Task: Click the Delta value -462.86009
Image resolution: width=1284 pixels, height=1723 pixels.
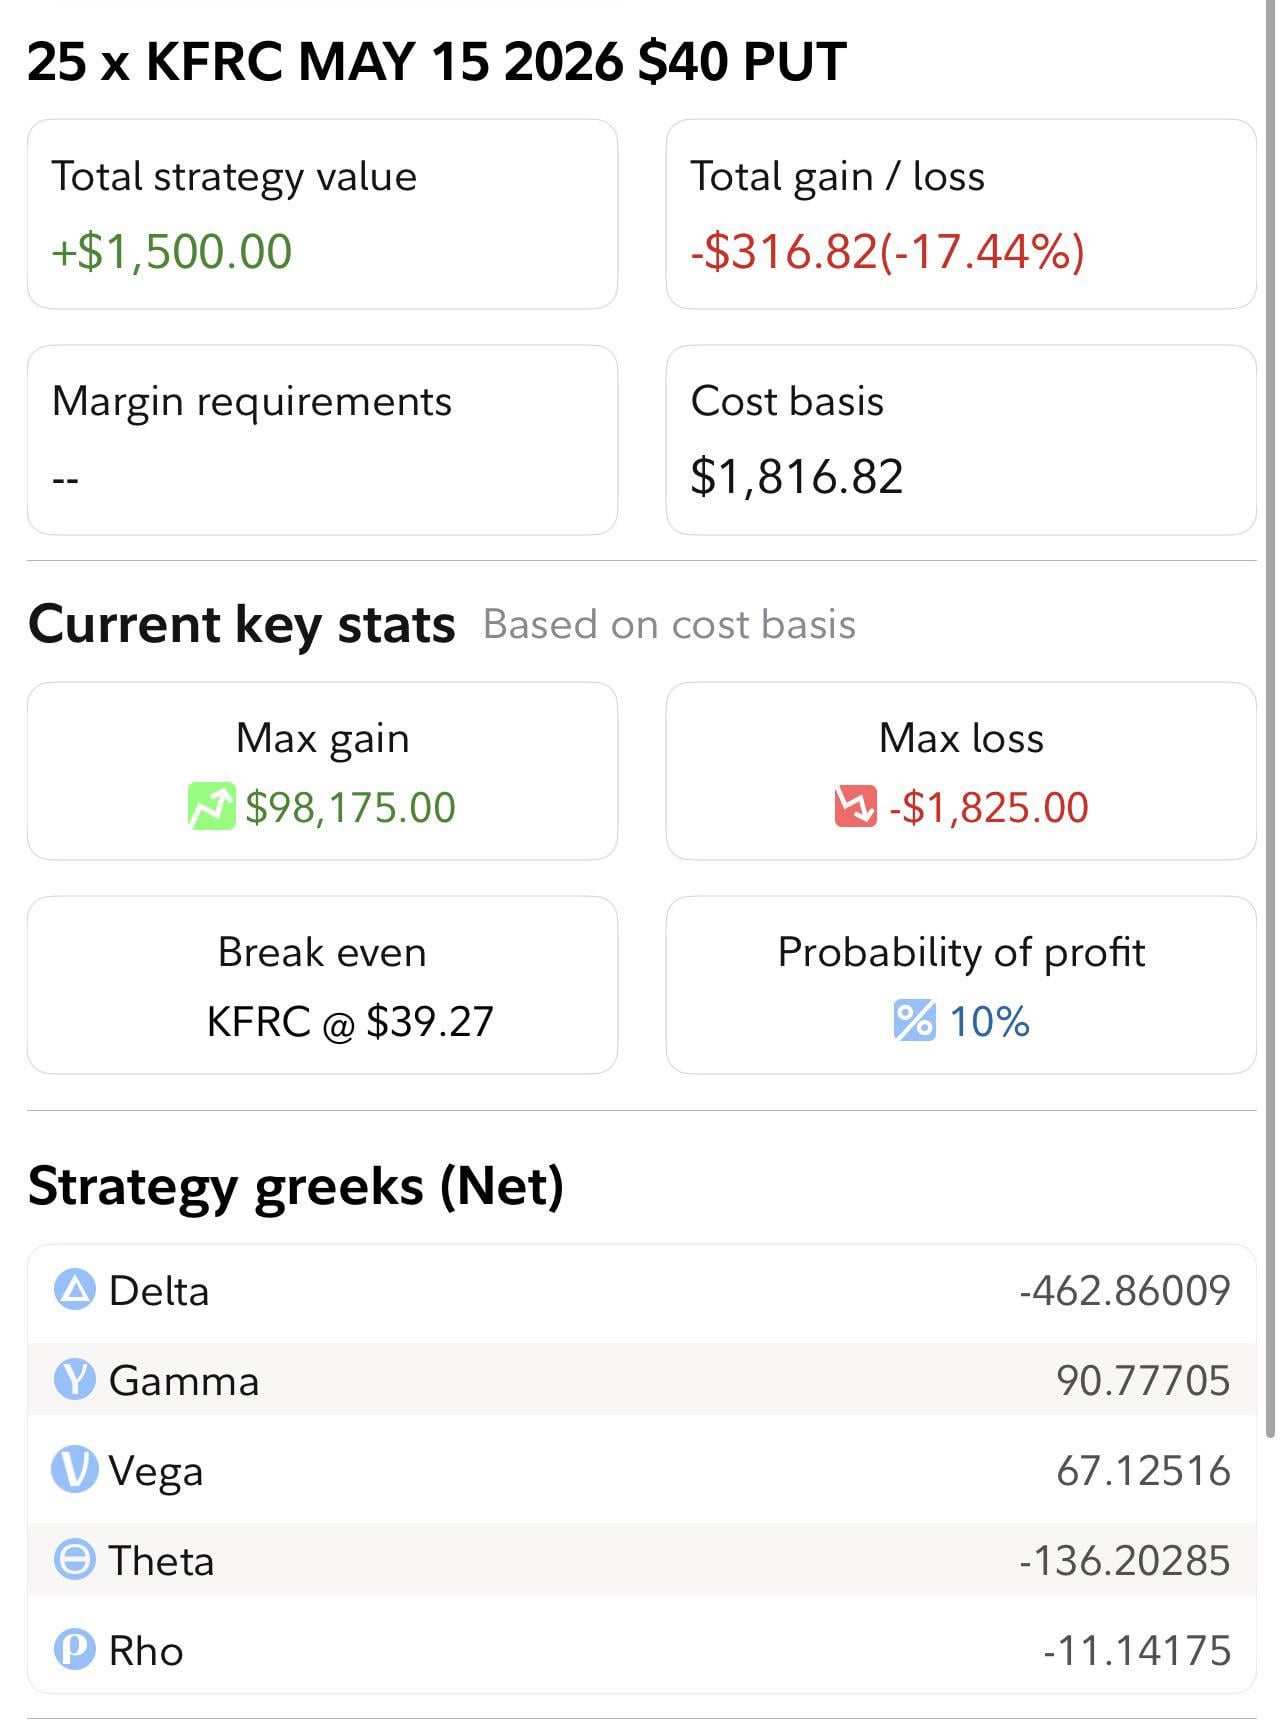Action: tap(1124, 1290)
